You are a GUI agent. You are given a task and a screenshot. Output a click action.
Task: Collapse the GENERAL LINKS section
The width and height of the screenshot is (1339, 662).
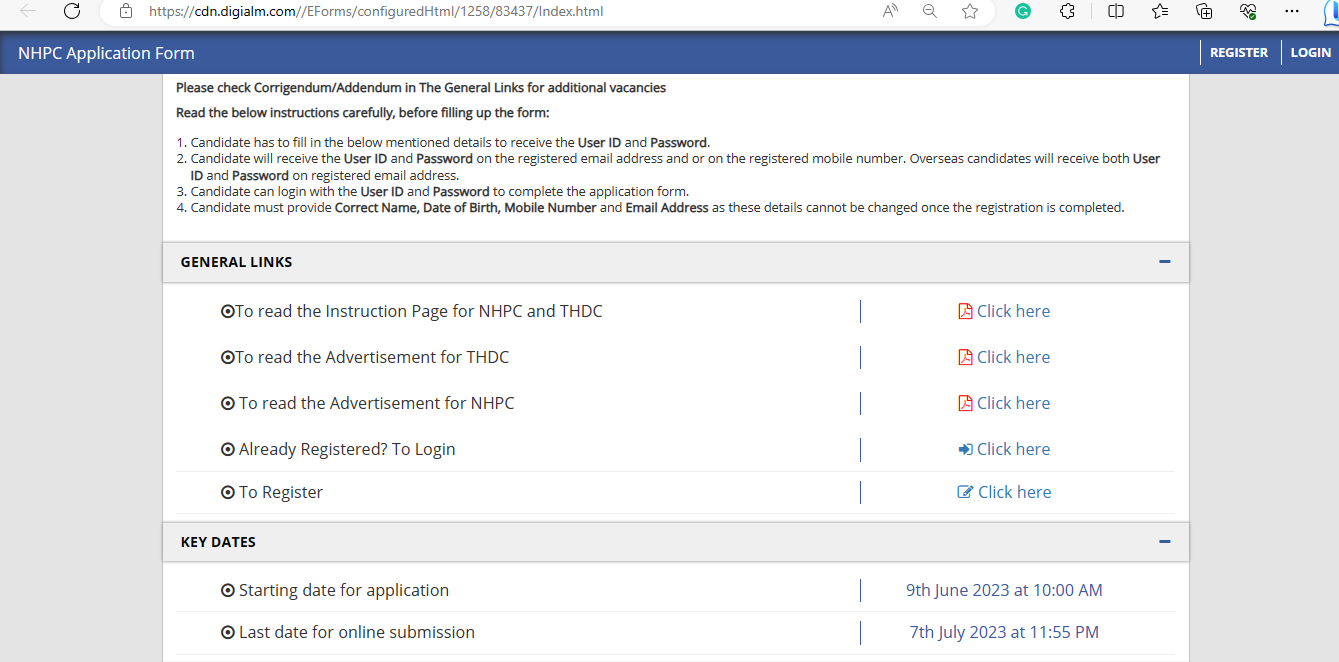click(1164, 262)
